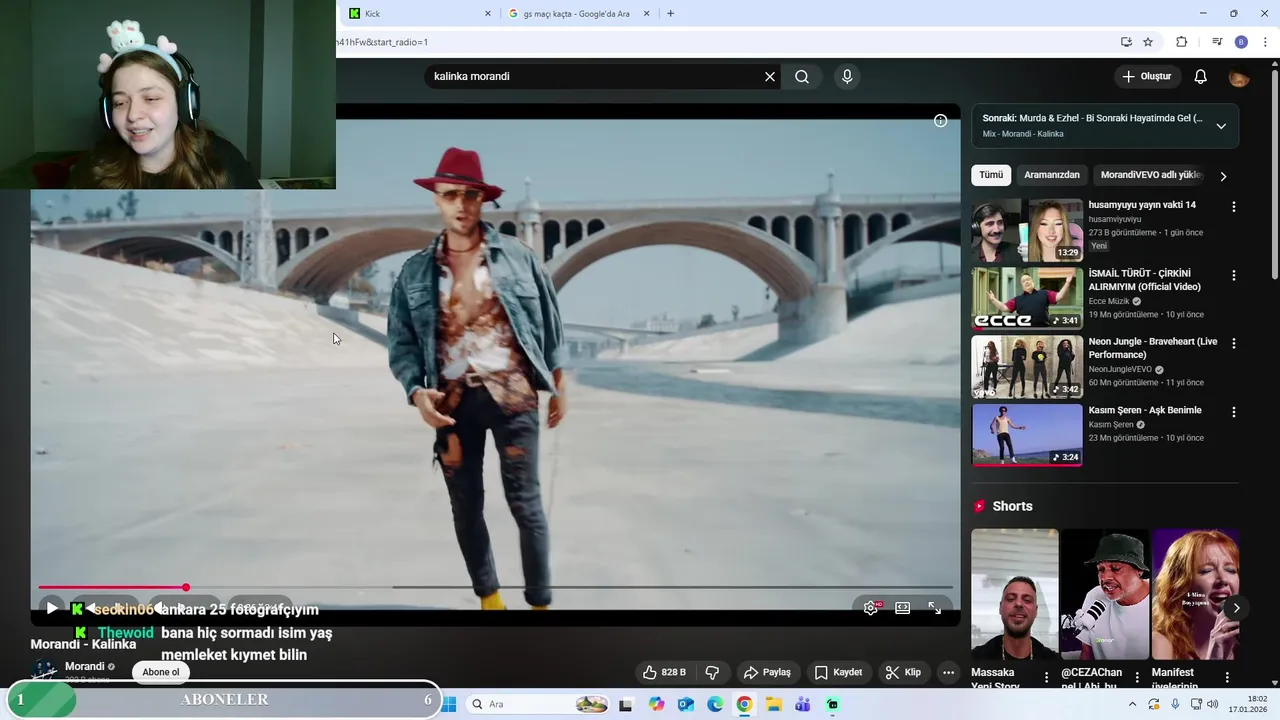The height and width of the screenshot is (720, 1280).
Task: Open Neon Jungle Braveheart thumbnail
Action: tap(1027, 366)
